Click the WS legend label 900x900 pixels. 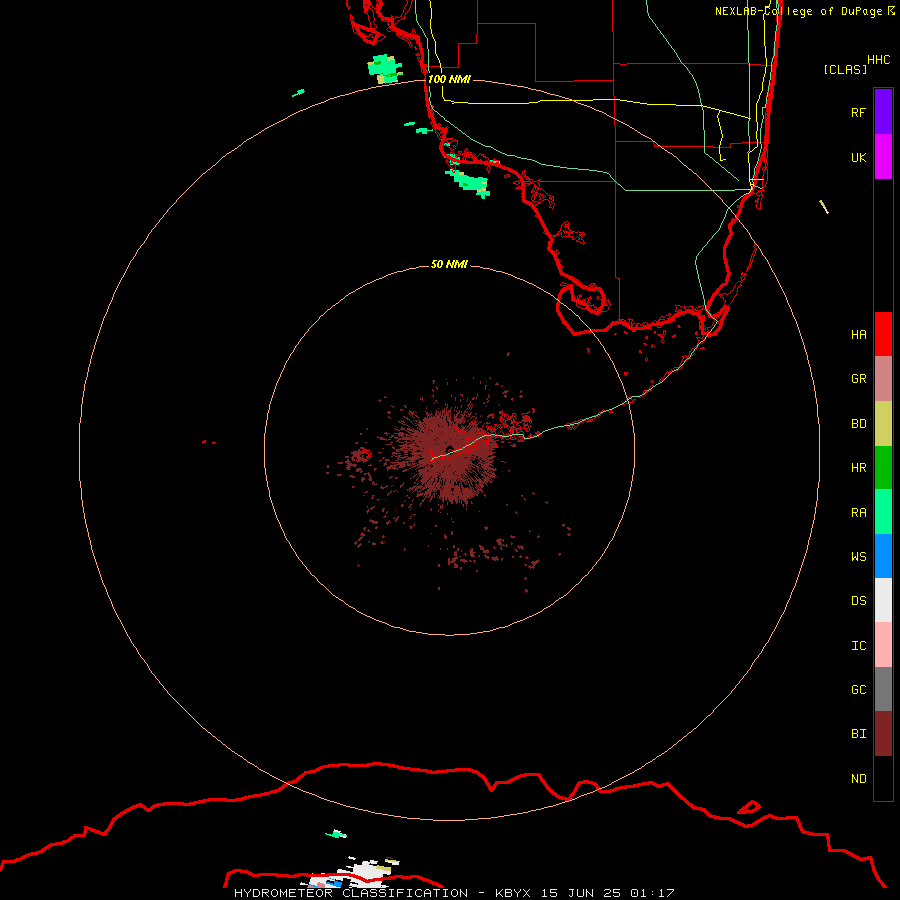click(x=858, y=557)
